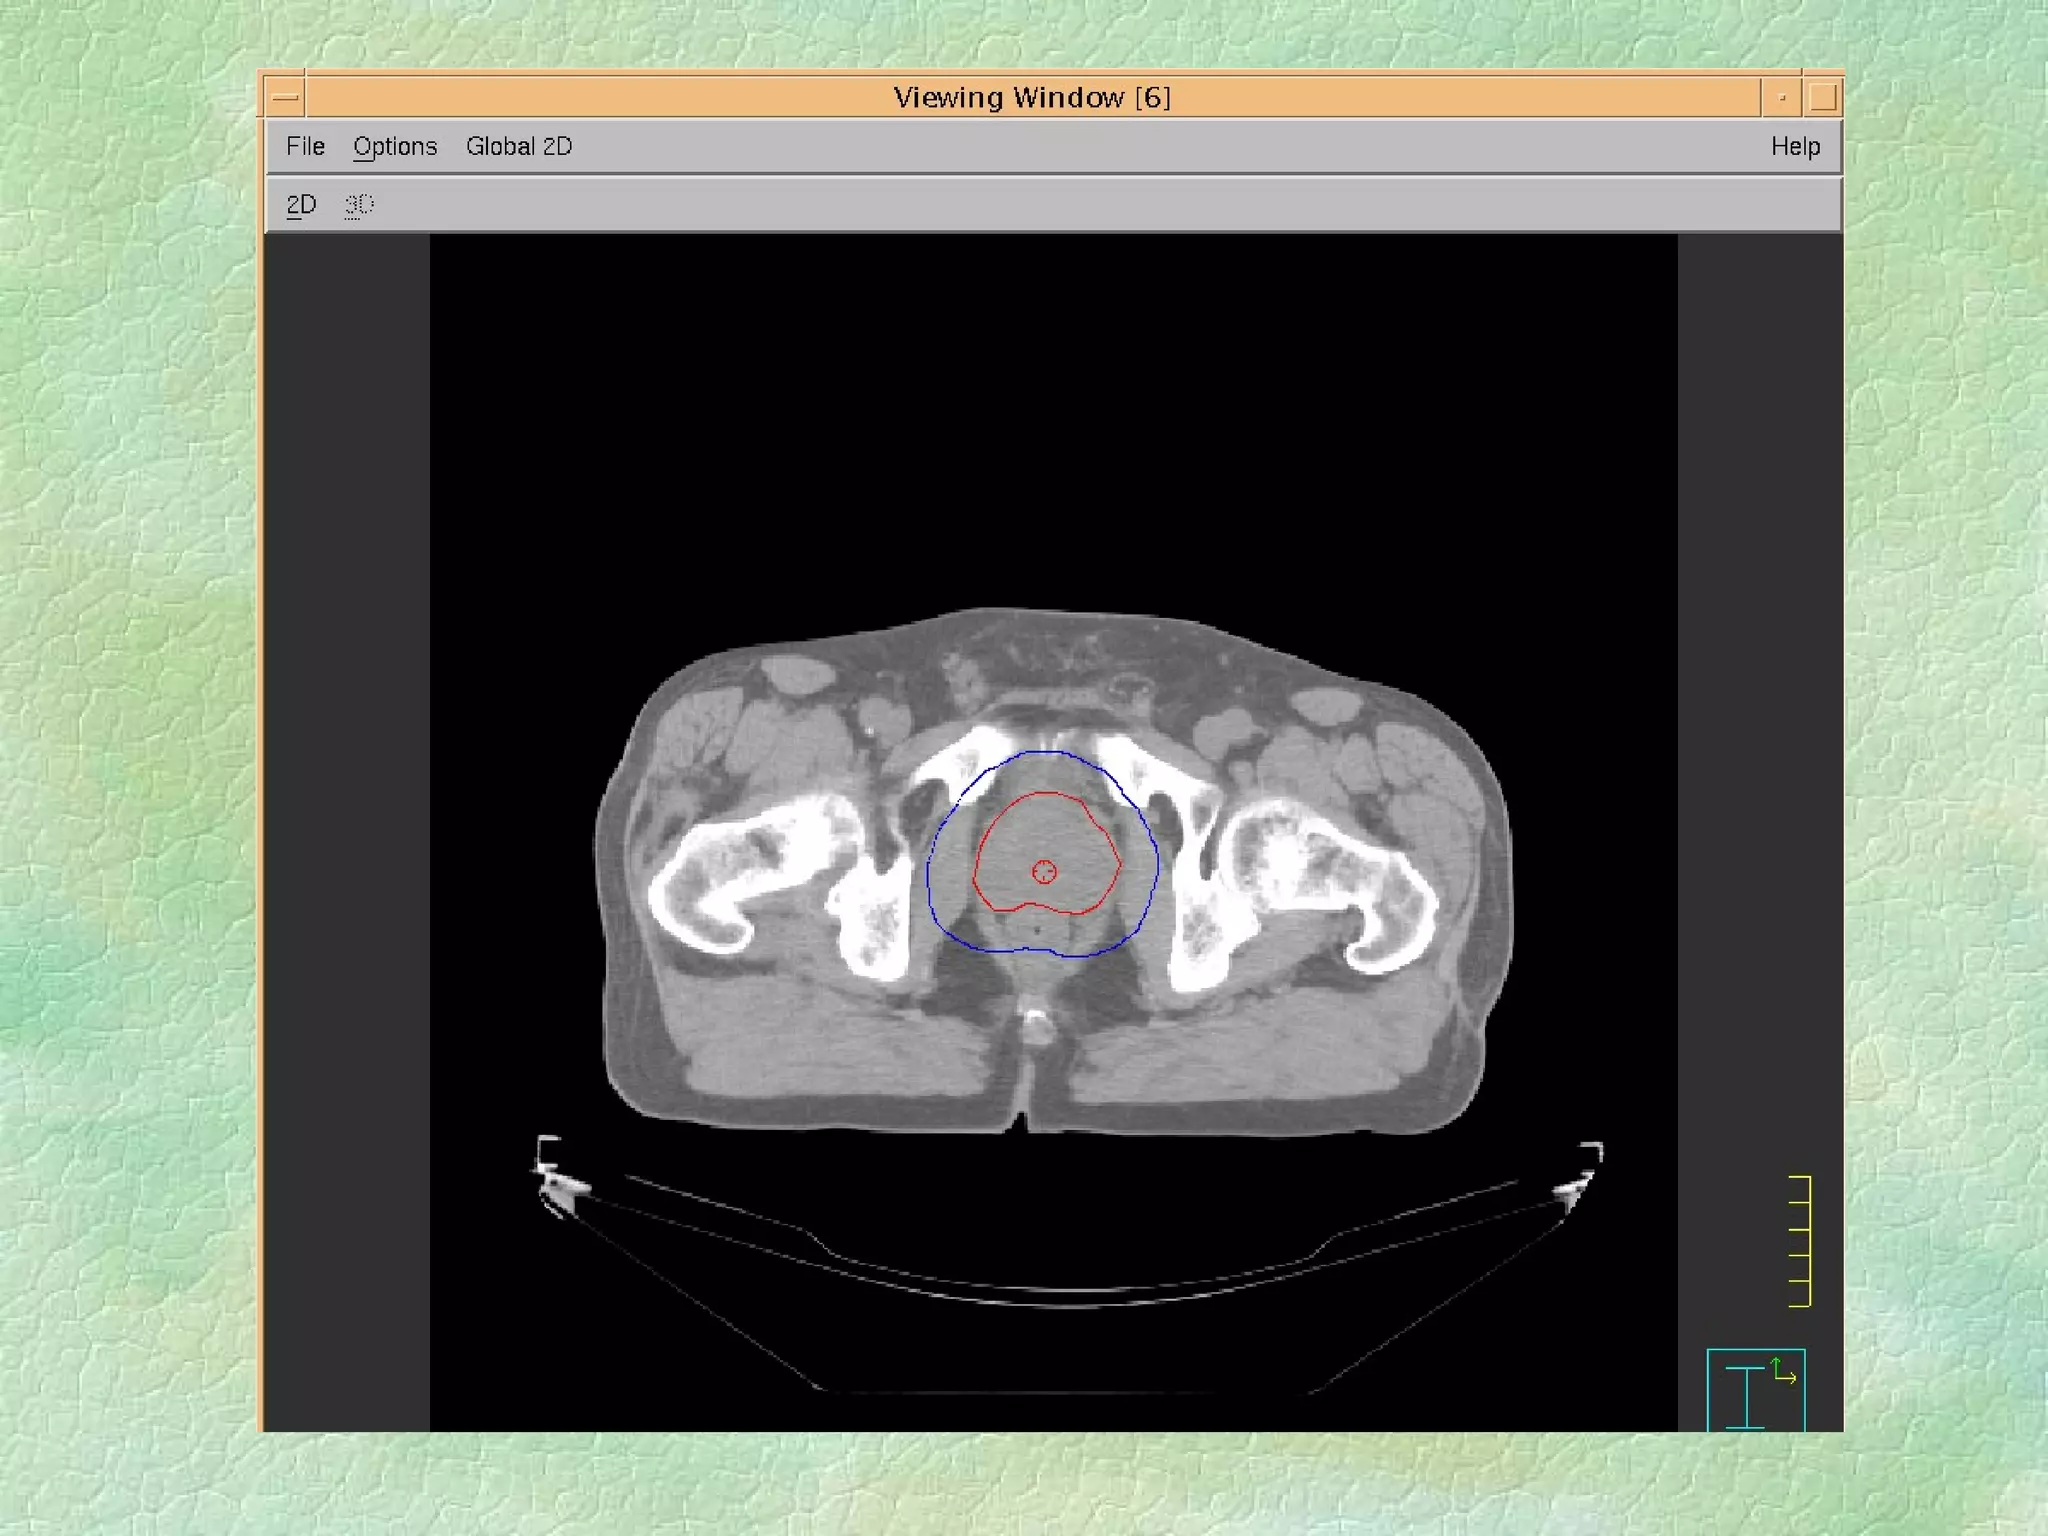
Task: Click the yellow scale ruler
Action: click(1800, 1241)
